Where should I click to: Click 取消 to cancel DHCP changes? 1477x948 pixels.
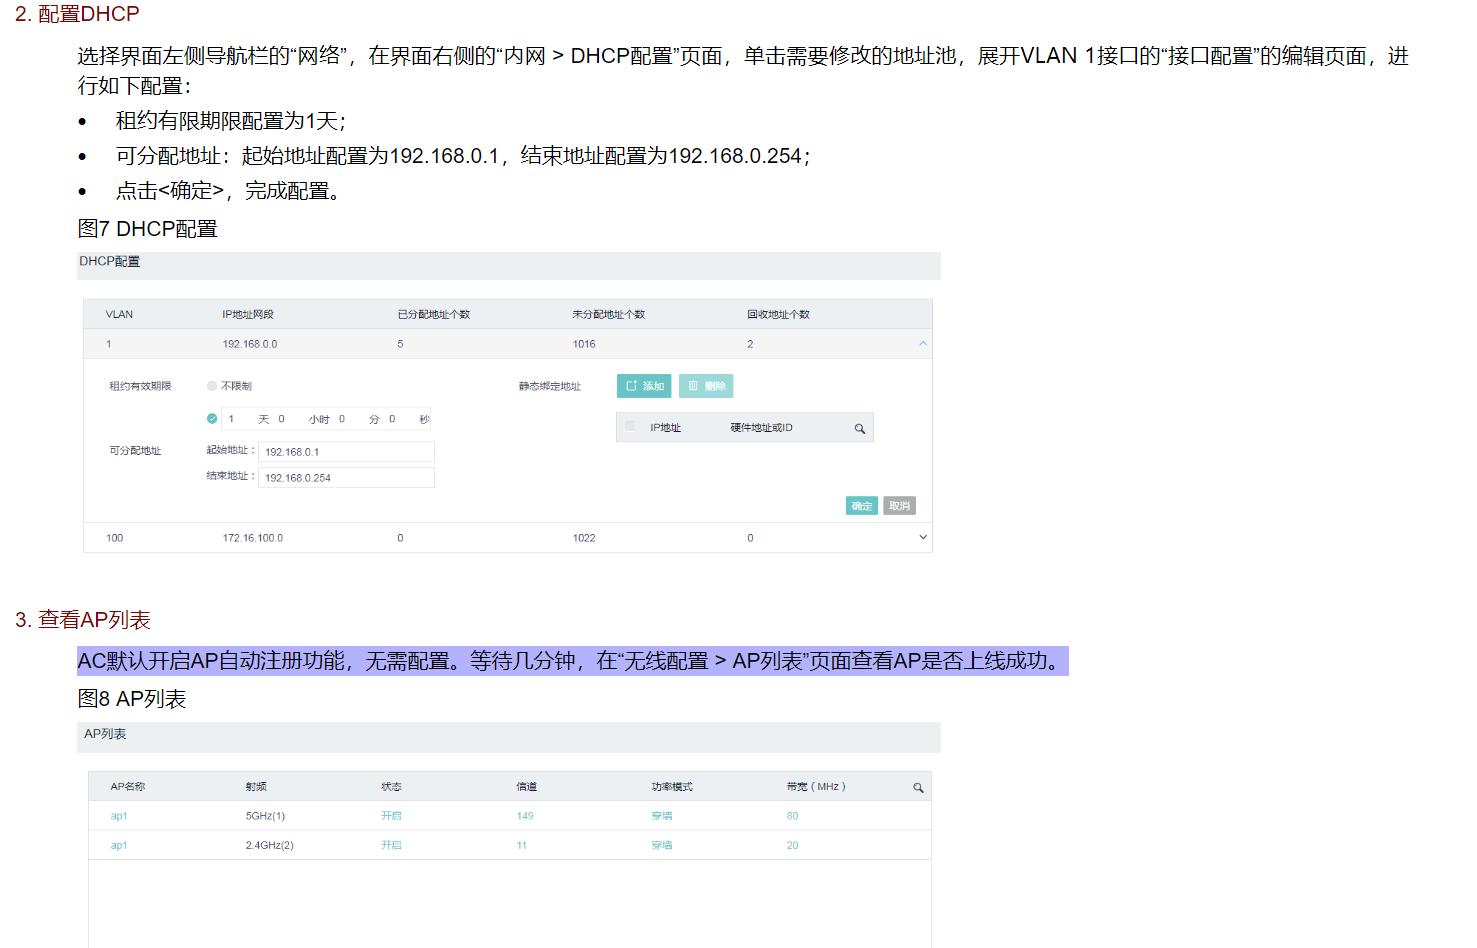pyautogui.click(x=900, y=506)
